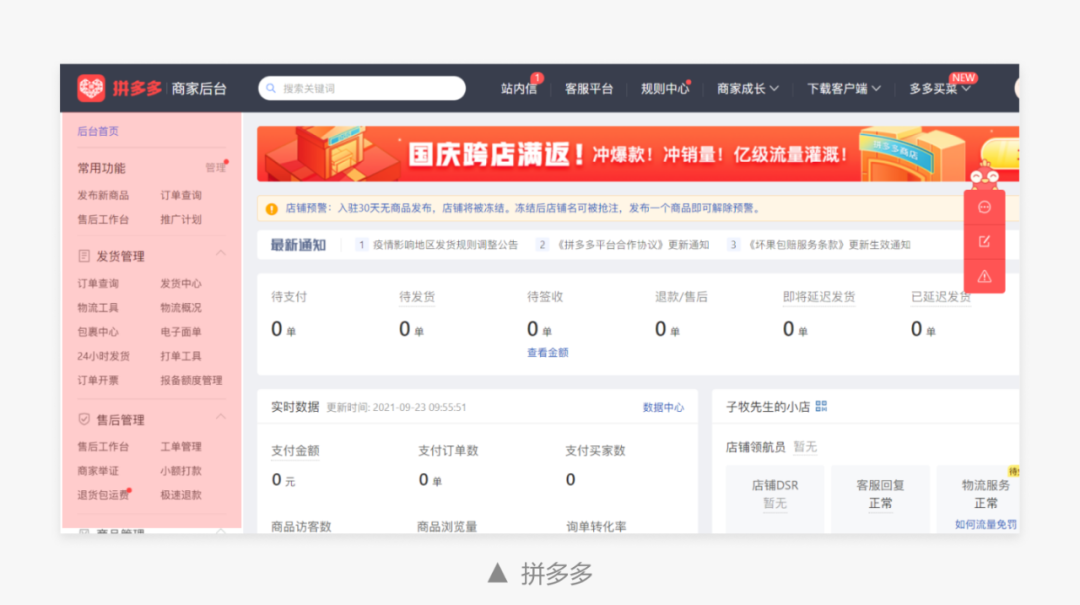Open 数据中心 link
Viewport: 1080px width, 605px height.
click(663, 407)
